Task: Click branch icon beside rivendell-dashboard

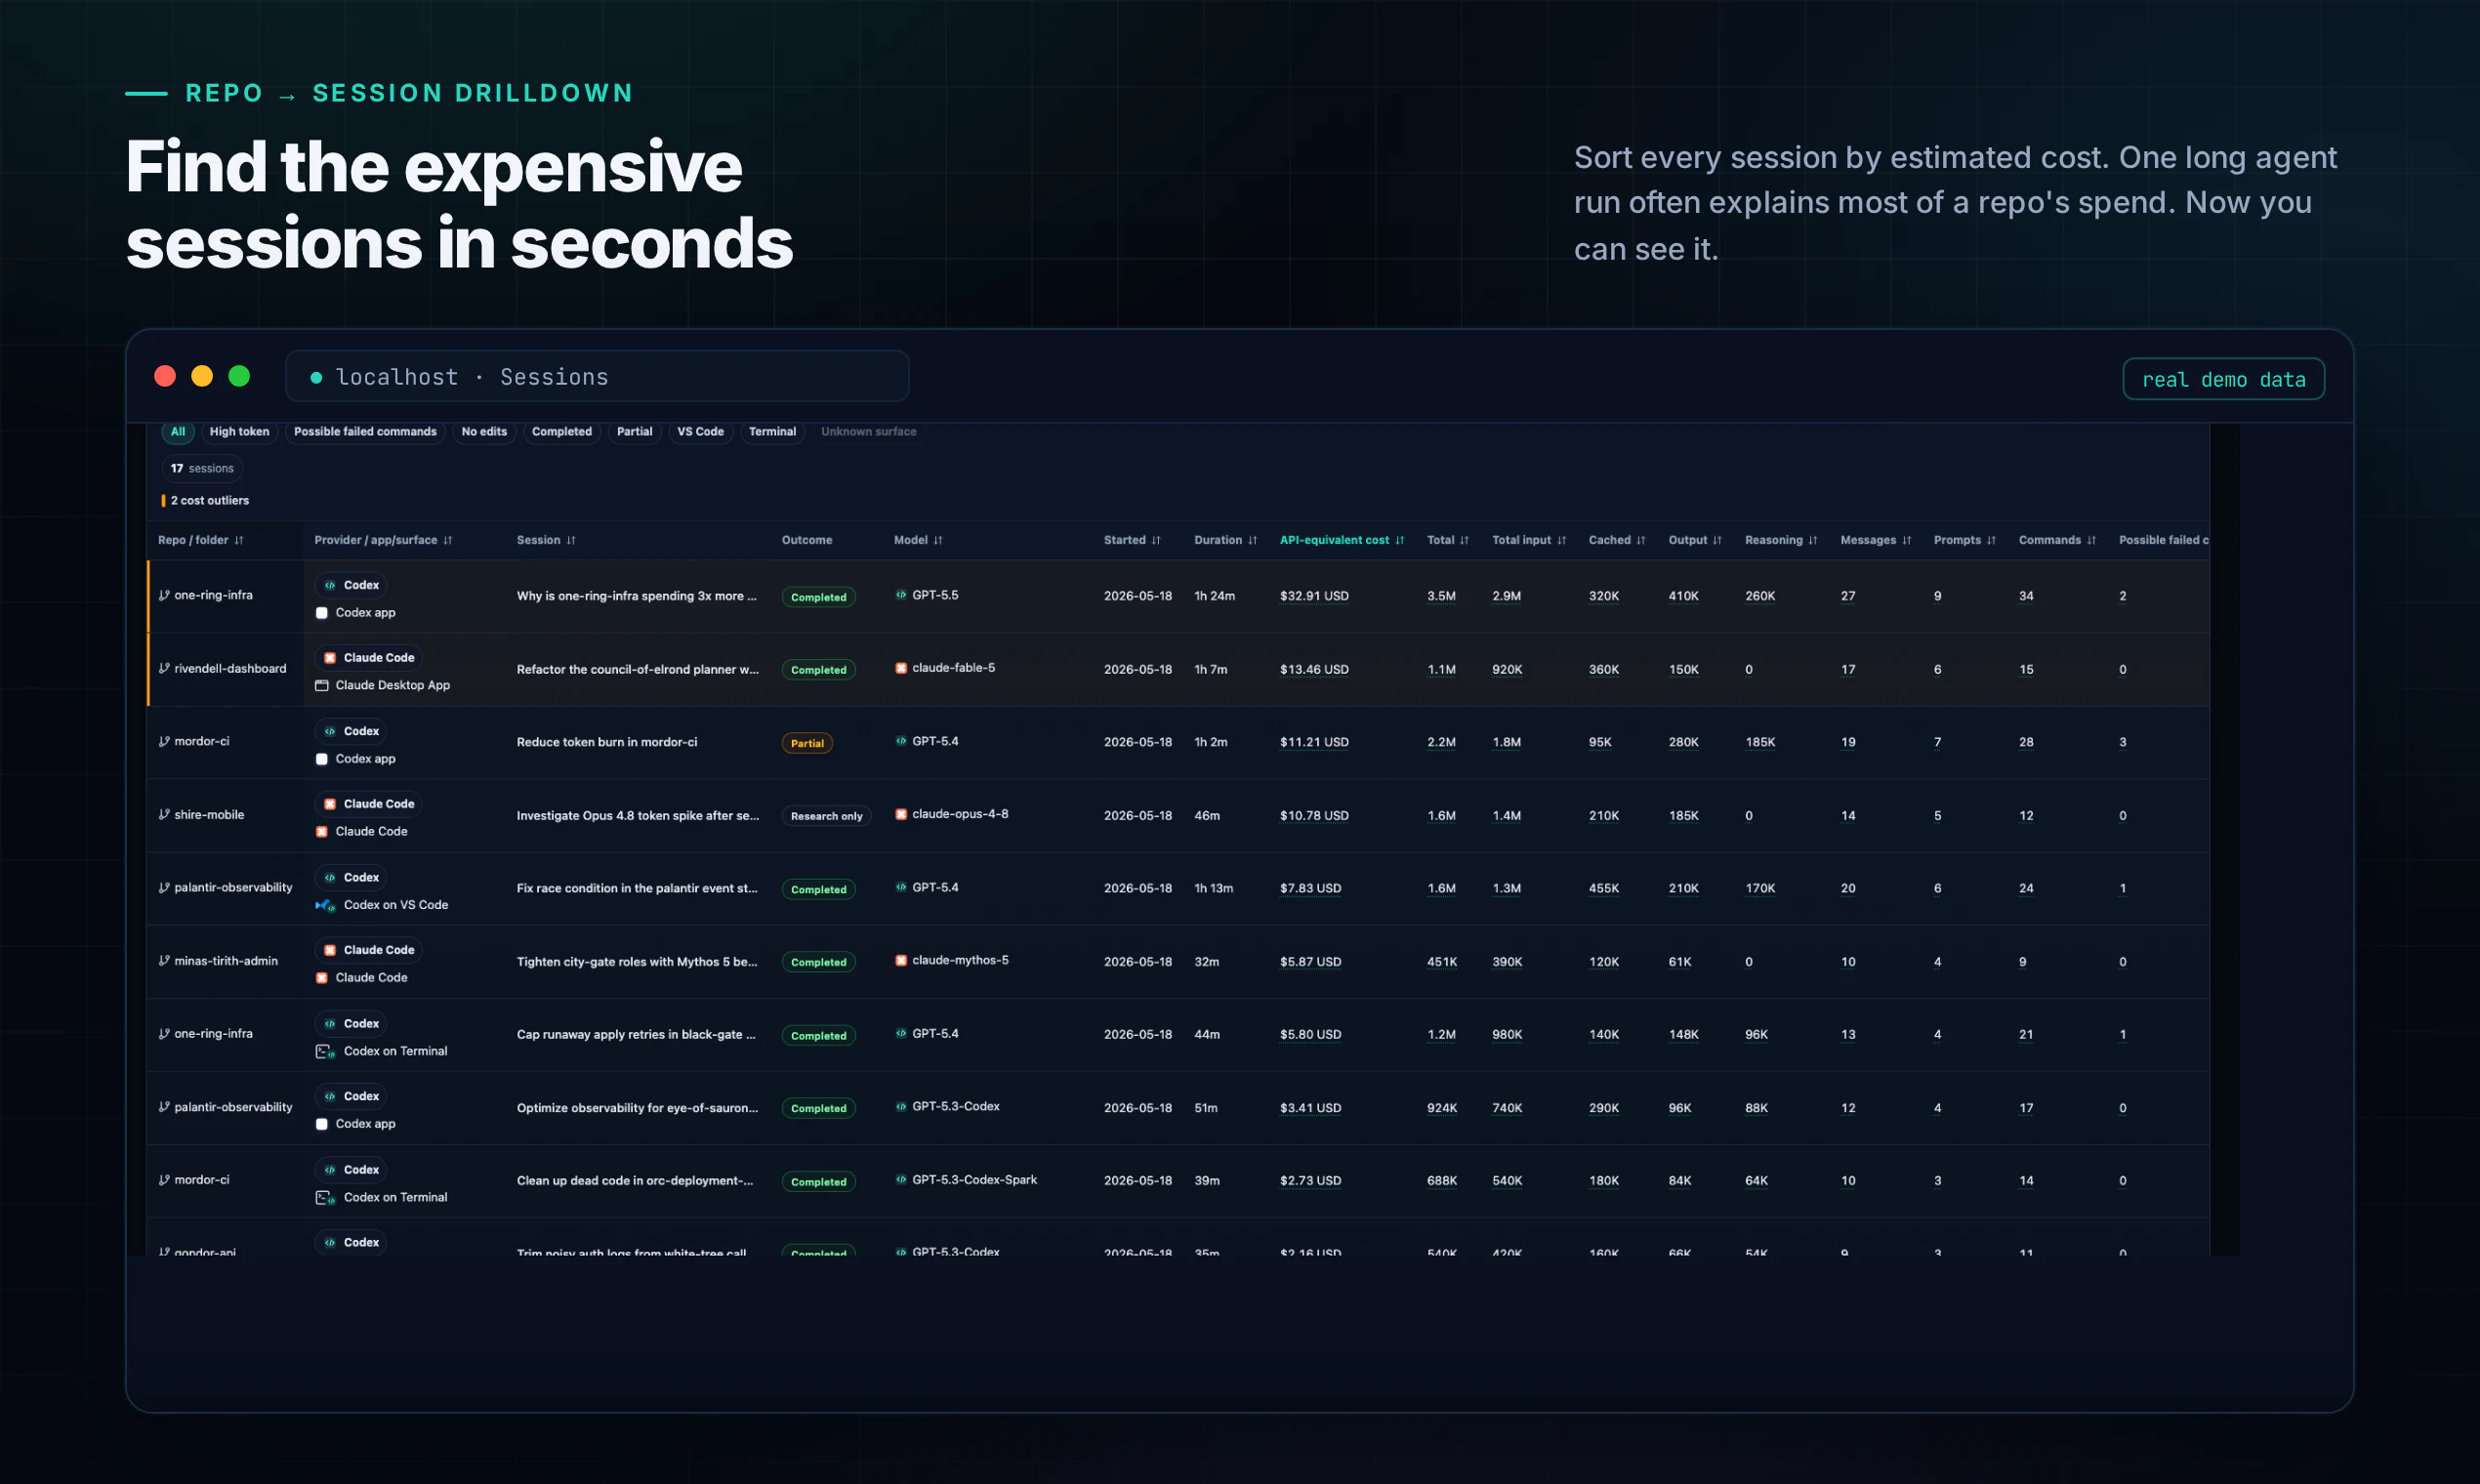Action: tap(164, 668)
